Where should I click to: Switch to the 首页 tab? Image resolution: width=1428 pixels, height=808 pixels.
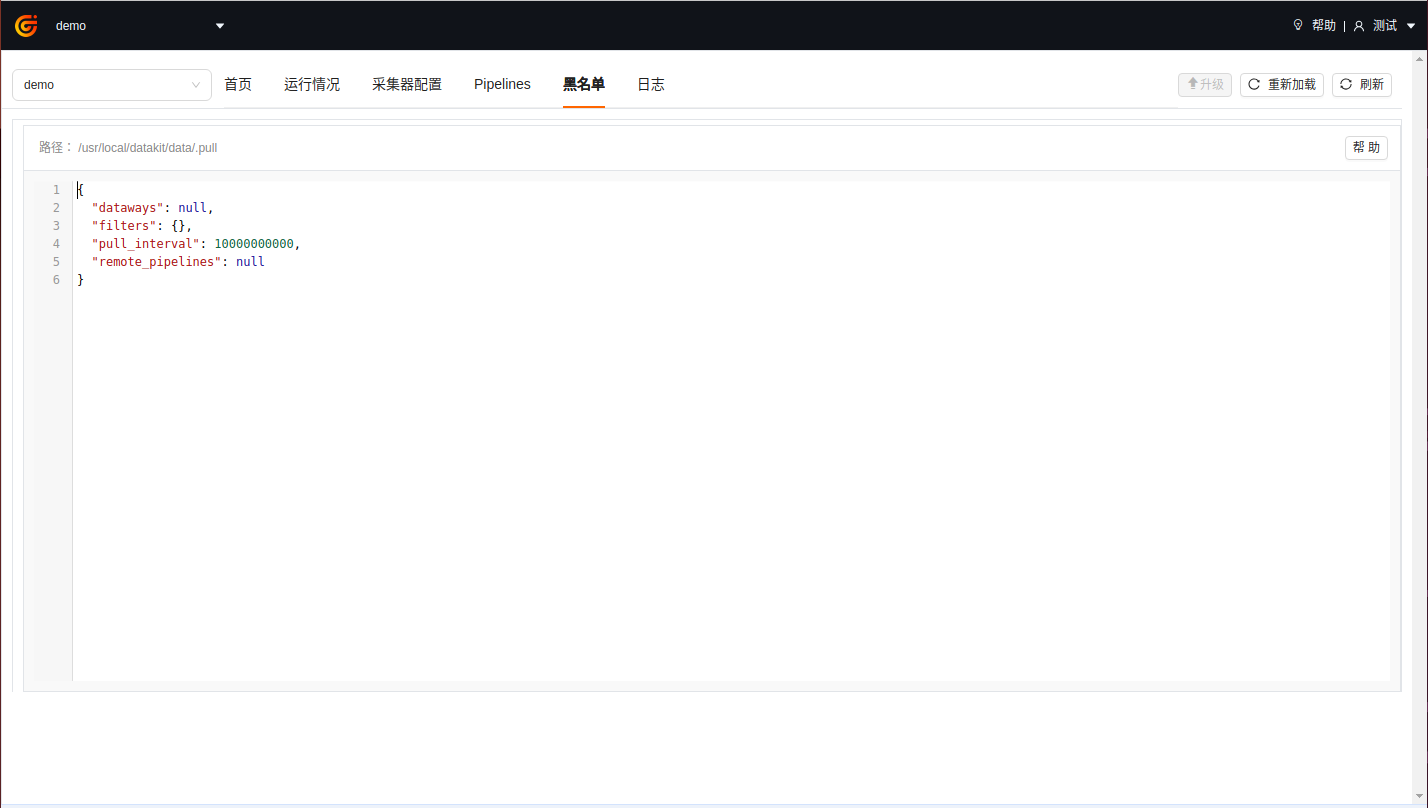pos(238,85)
